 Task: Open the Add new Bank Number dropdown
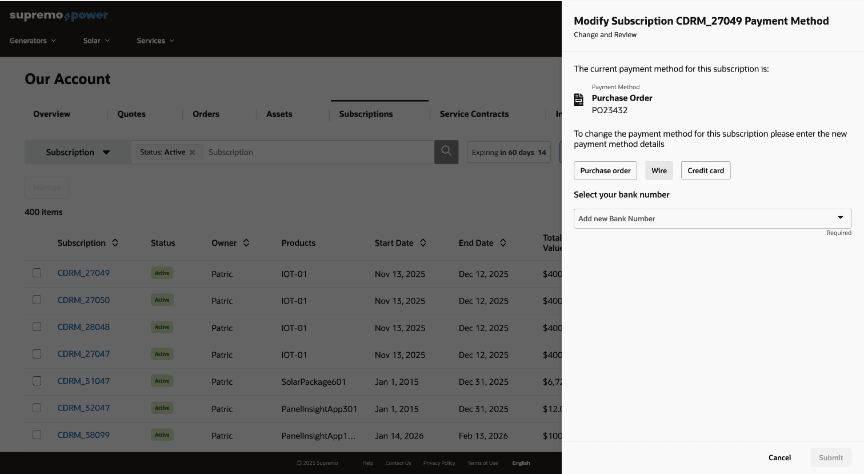coord(712,218)
